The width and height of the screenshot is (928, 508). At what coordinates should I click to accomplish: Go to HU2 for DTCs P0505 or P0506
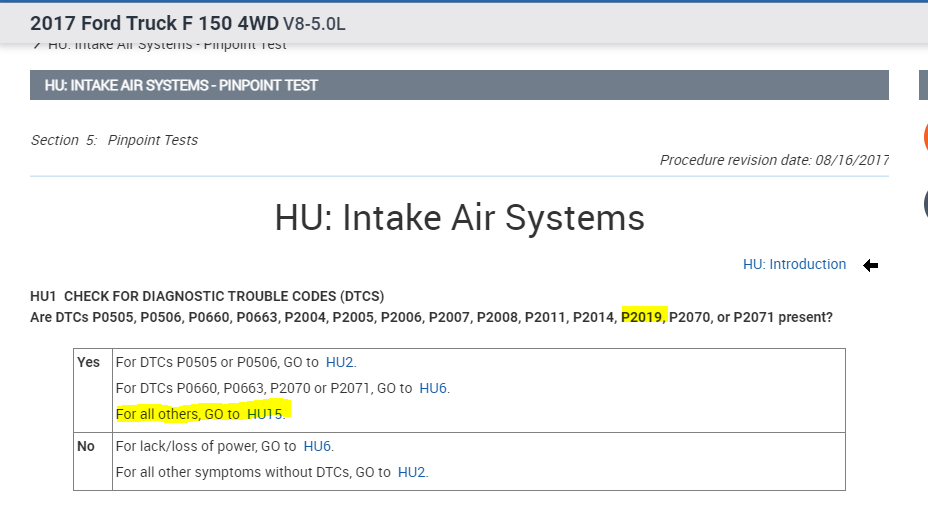coord(340,362)
